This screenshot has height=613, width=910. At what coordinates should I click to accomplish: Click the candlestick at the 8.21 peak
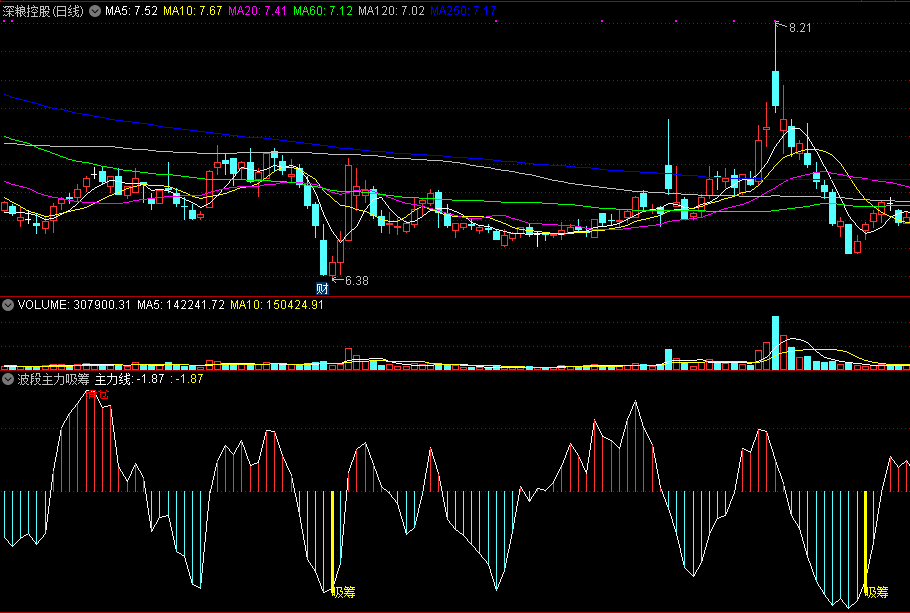pyautogui.click(x=775, y=67)
